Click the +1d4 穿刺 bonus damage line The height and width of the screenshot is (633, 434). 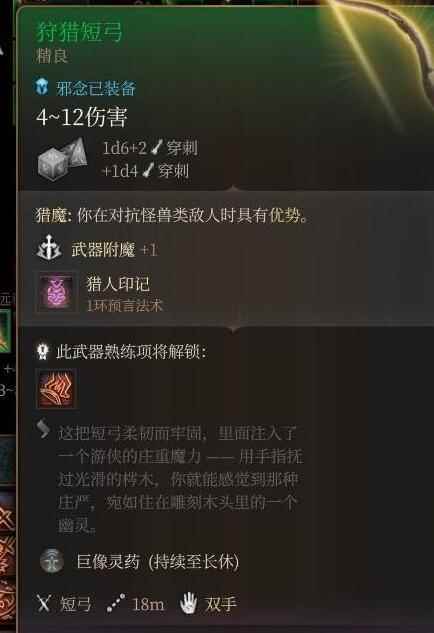click(145, 171)
